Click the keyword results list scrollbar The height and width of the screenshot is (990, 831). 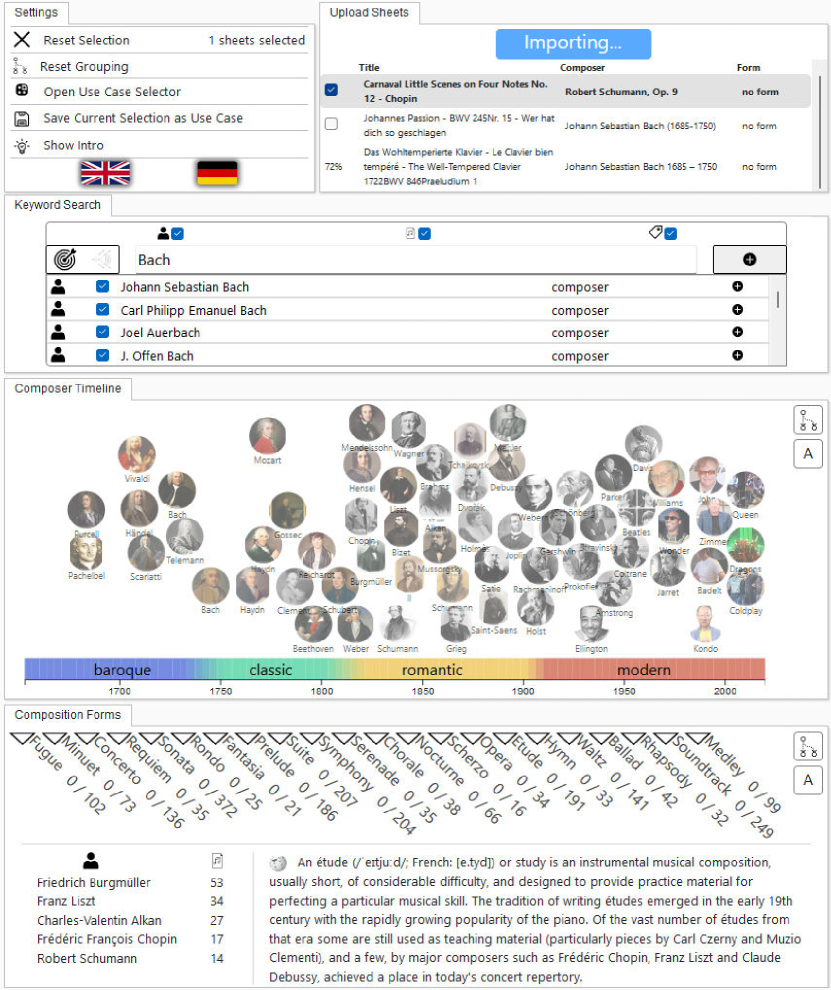click(778, 299)
